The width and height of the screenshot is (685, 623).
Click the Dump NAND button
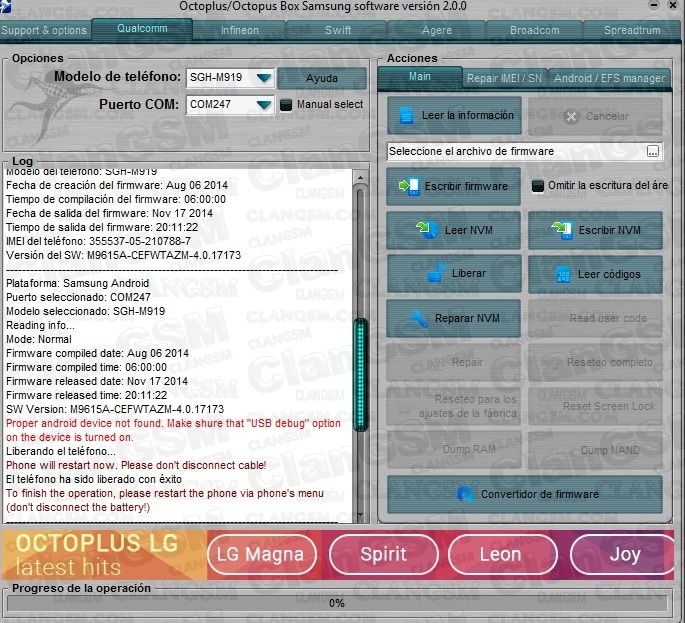pos(595,450)
